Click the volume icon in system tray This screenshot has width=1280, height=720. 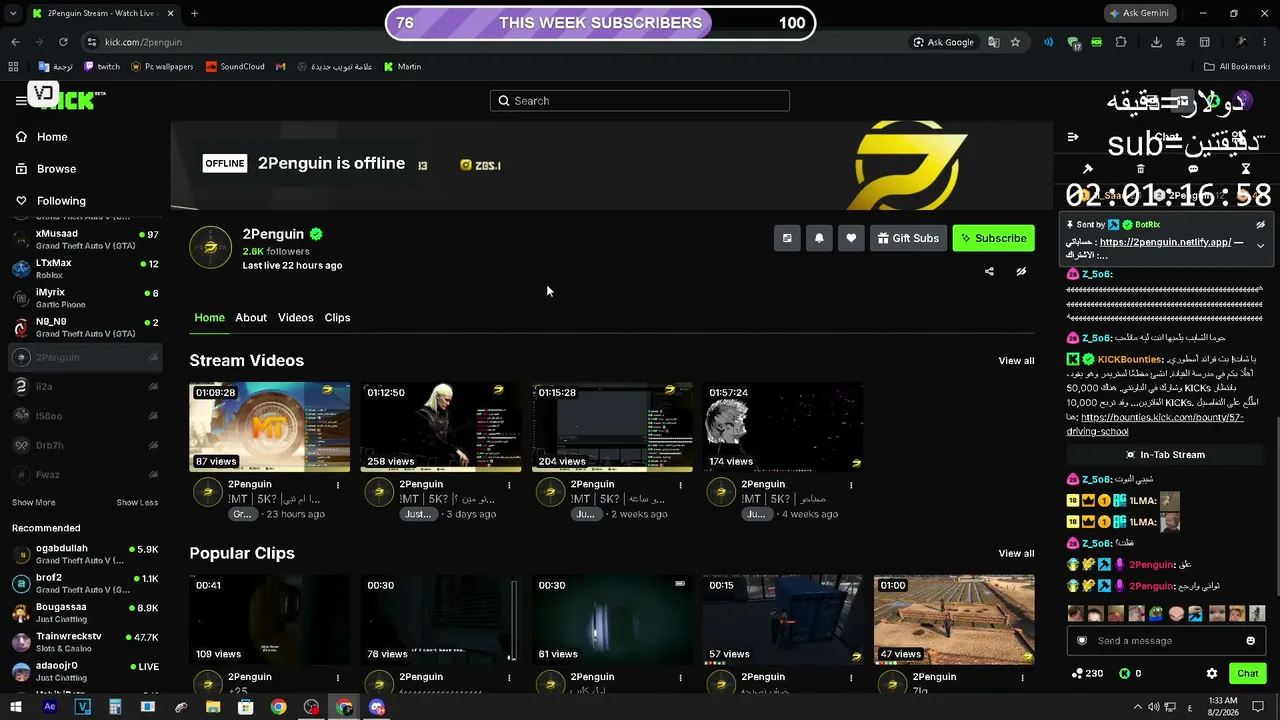[x=1154, y=708]
